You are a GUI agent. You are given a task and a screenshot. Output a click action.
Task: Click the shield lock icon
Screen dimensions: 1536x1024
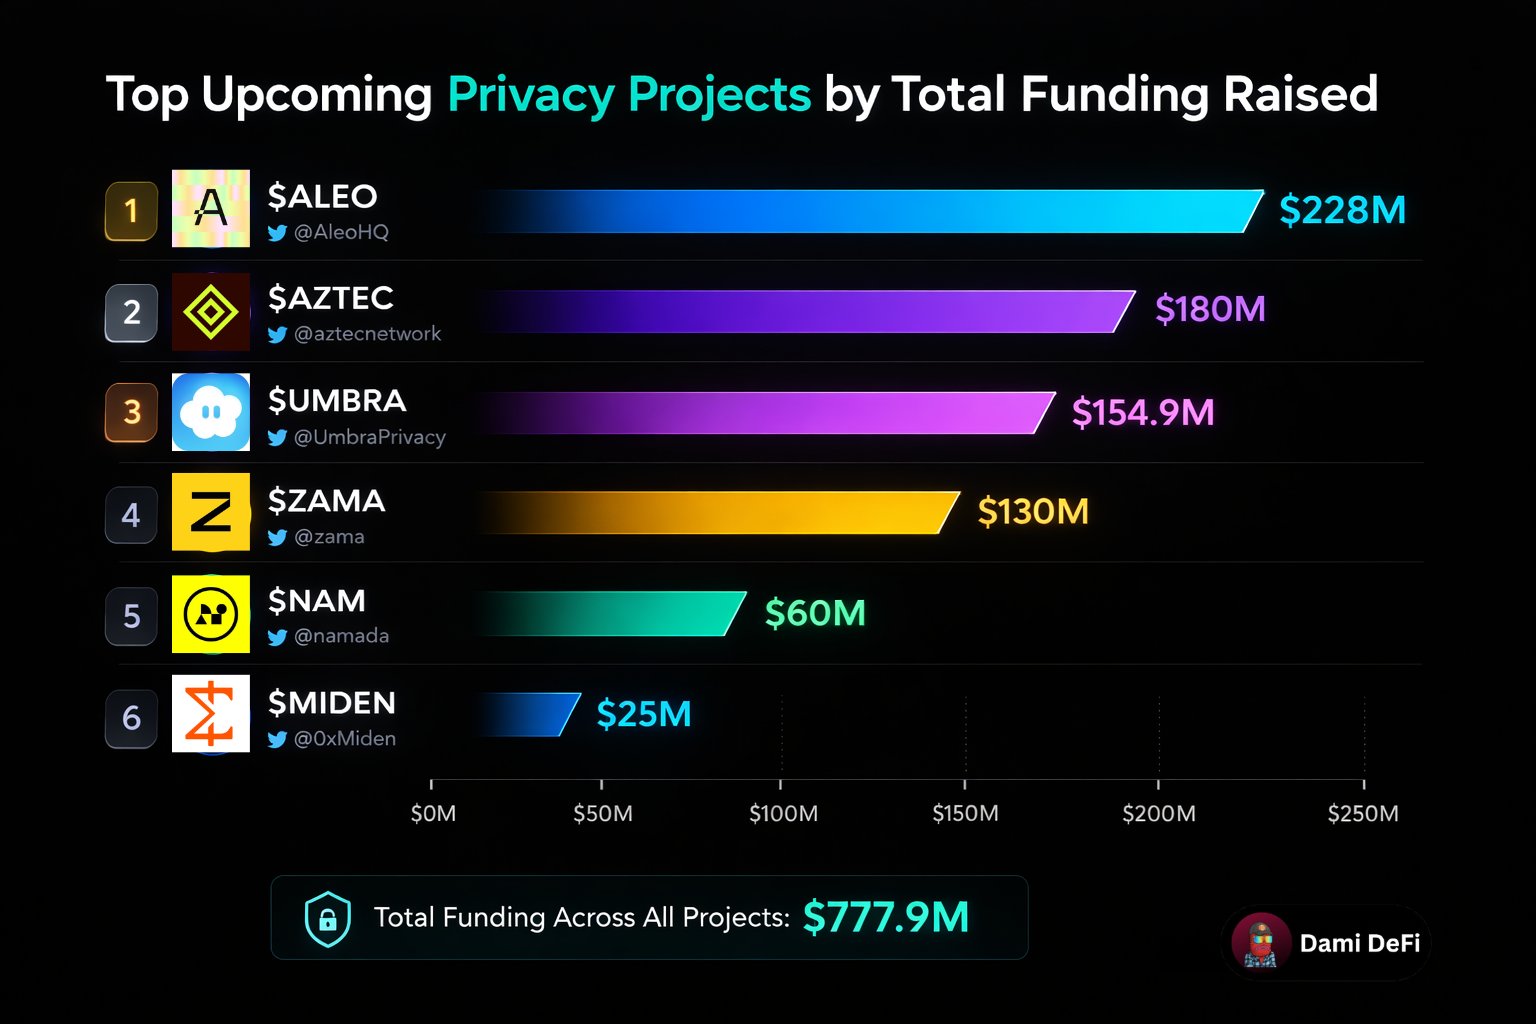(327, 918)
